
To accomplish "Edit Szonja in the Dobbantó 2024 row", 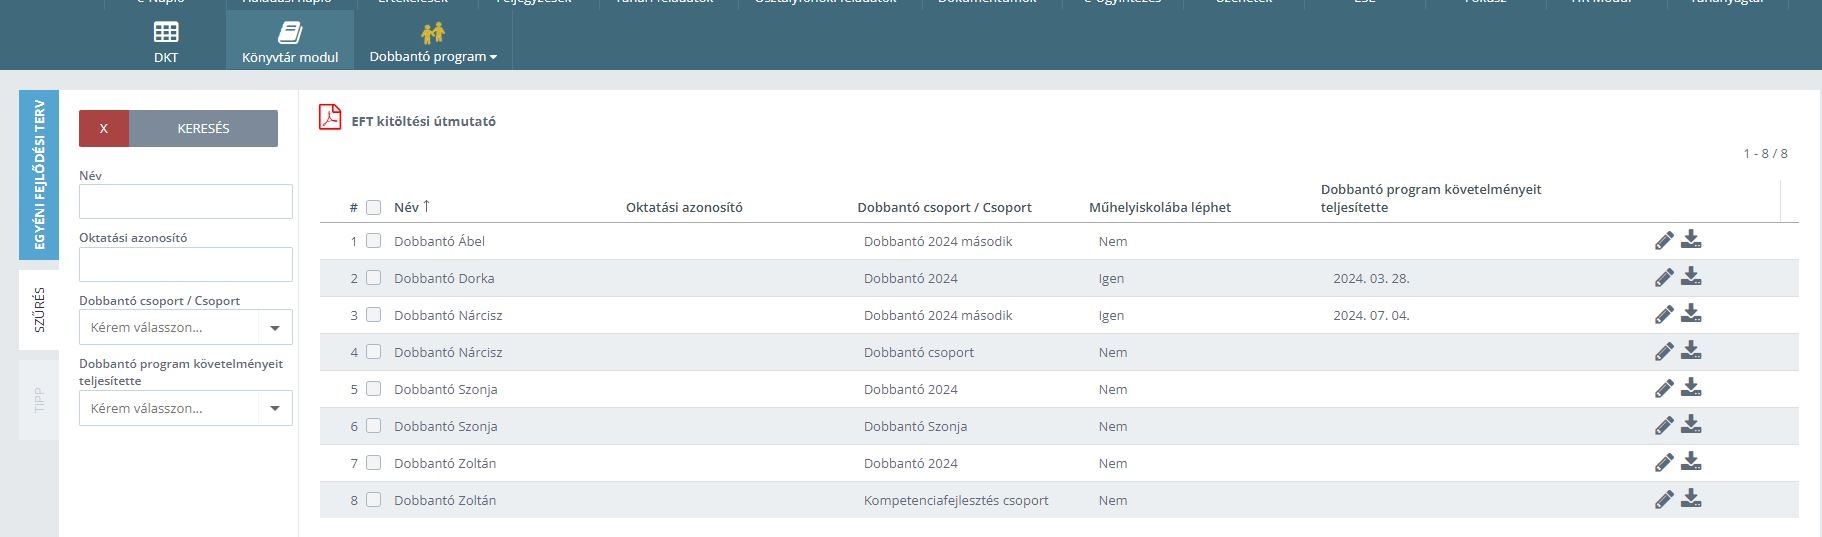I will pyautogui.click(x=1664, y=388).
